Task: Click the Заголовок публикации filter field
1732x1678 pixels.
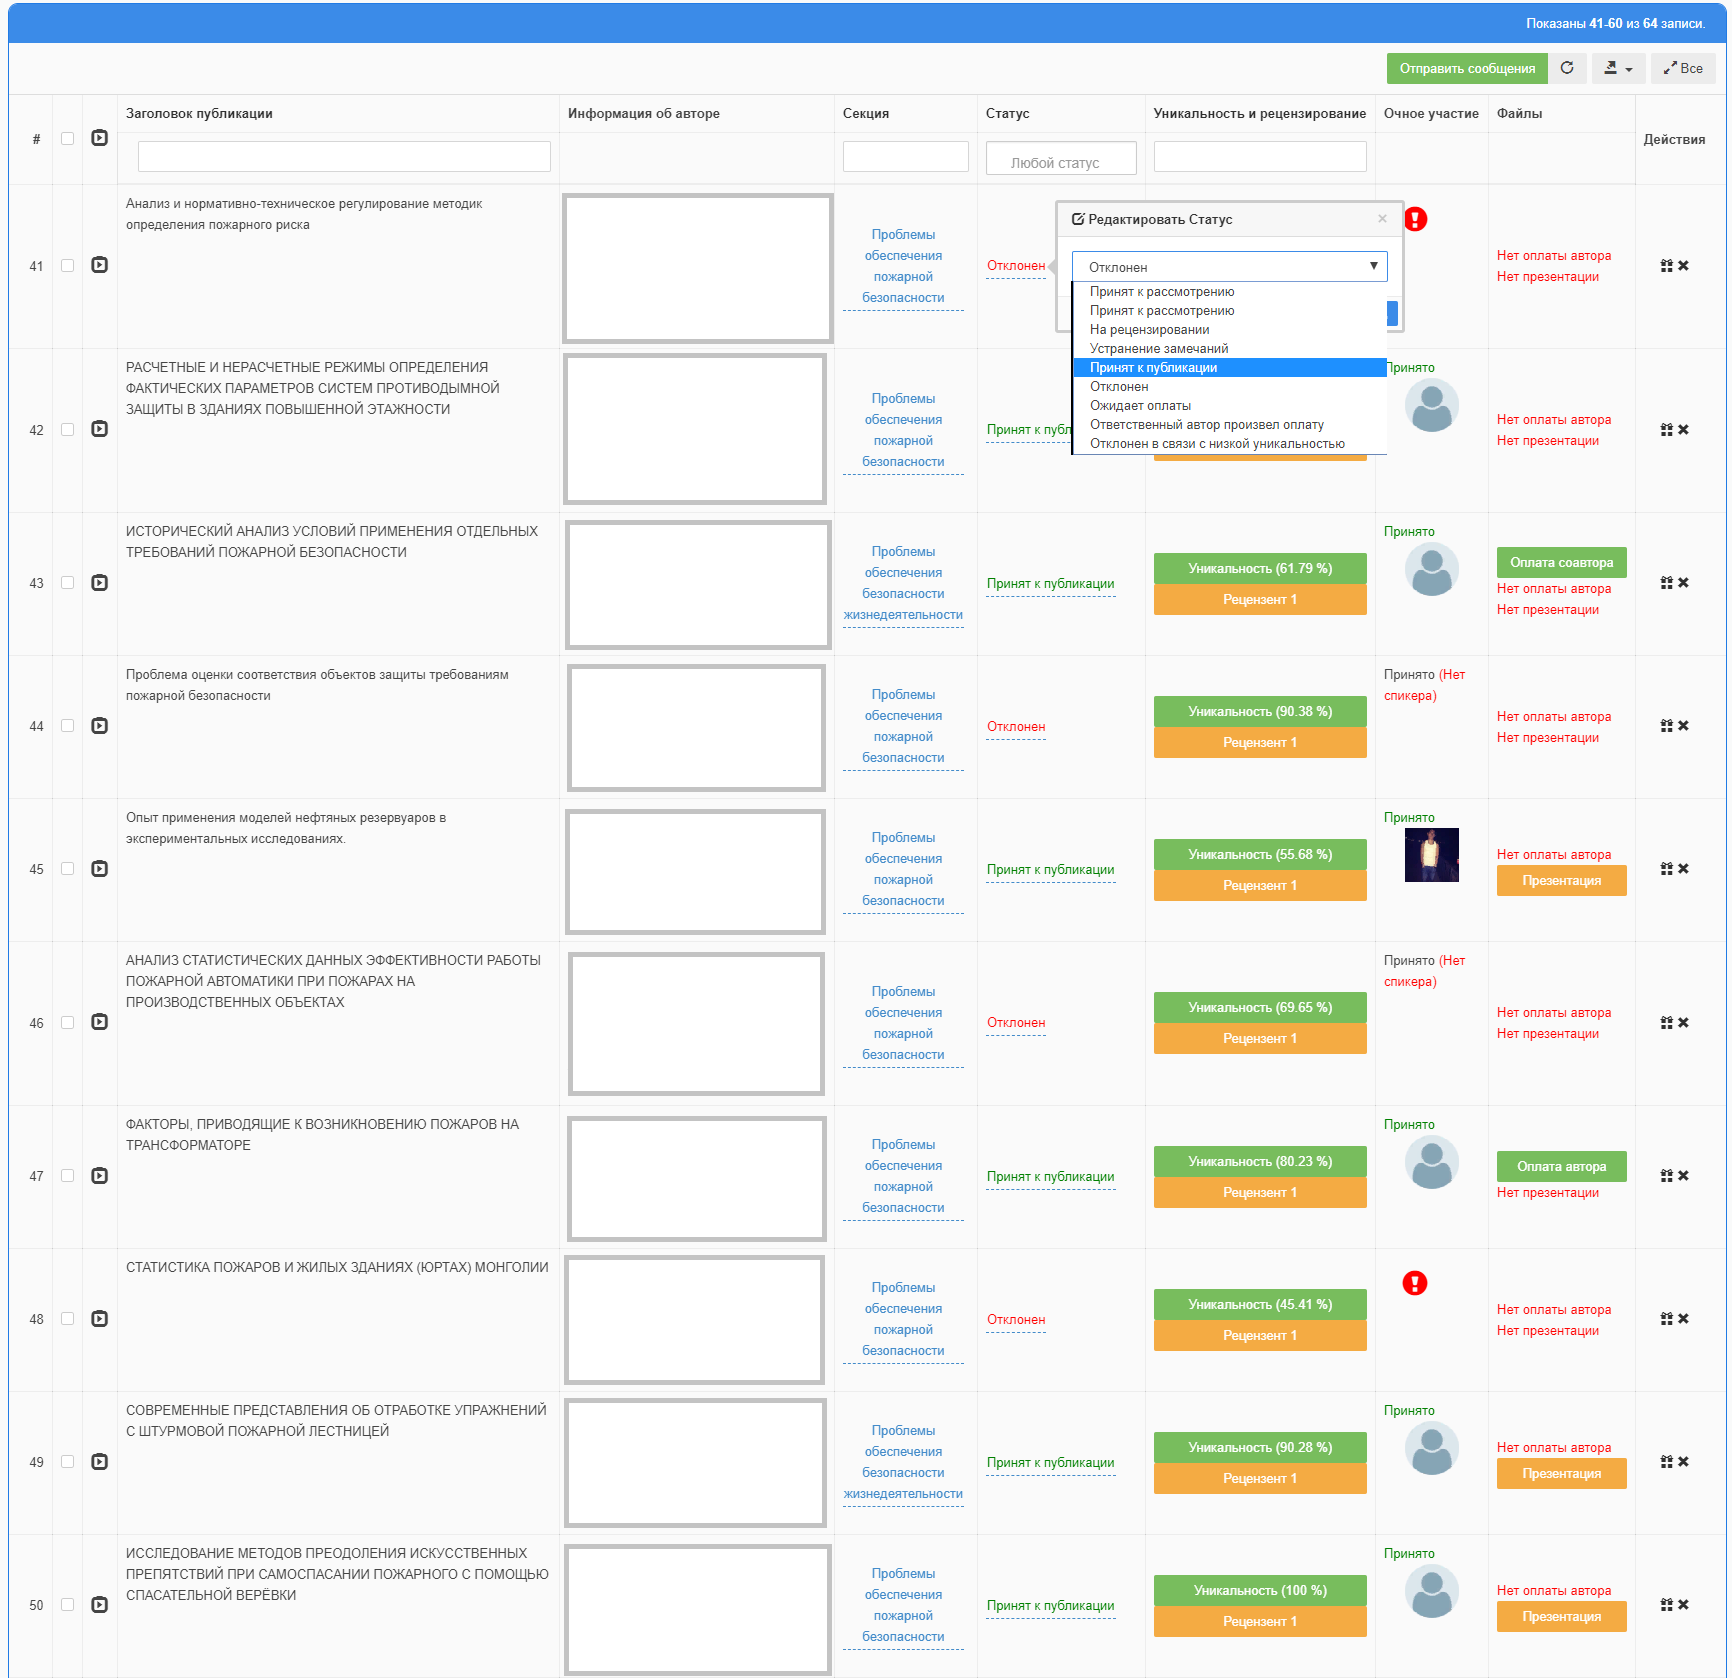Action: click(x=344, y=156)
